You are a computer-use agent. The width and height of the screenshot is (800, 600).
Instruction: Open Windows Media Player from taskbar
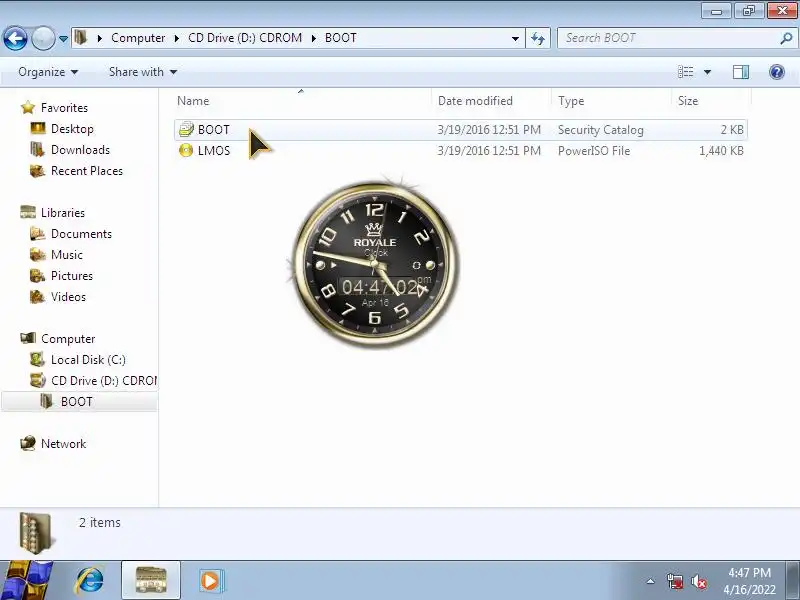pyautogui.click(x=210, y=581)
